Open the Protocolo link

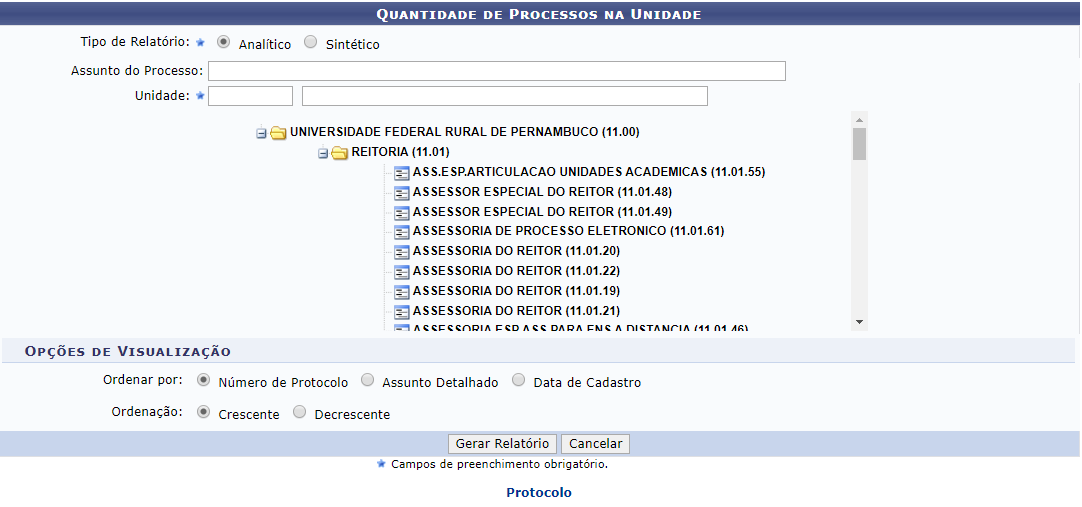click(x=539, y=493)
